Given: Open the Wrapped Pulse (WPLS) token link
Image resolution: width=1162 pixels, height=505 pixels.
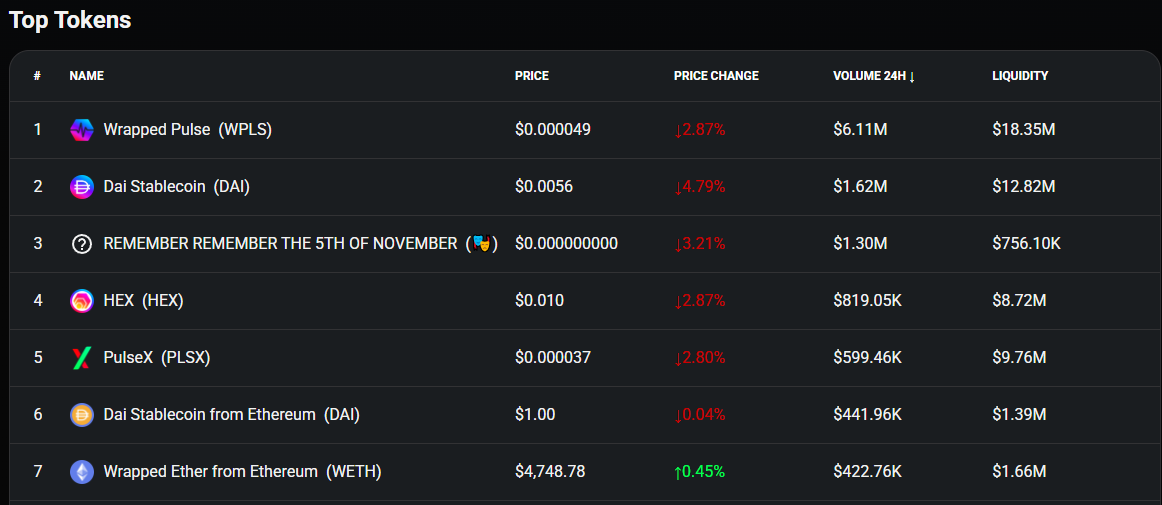Looking at the screenshot, I should [187, 130].
